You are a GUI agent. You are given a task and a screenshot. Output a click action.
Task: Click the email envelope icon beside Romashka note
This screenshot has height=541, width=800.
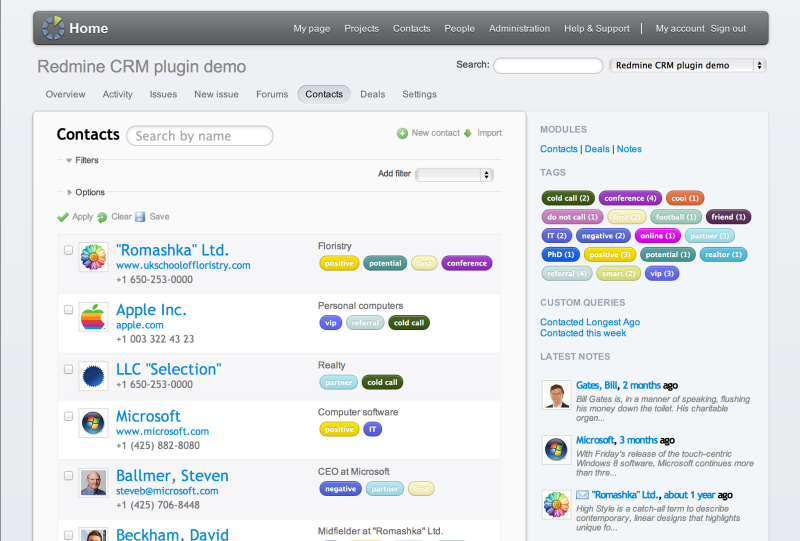[582, 495]
